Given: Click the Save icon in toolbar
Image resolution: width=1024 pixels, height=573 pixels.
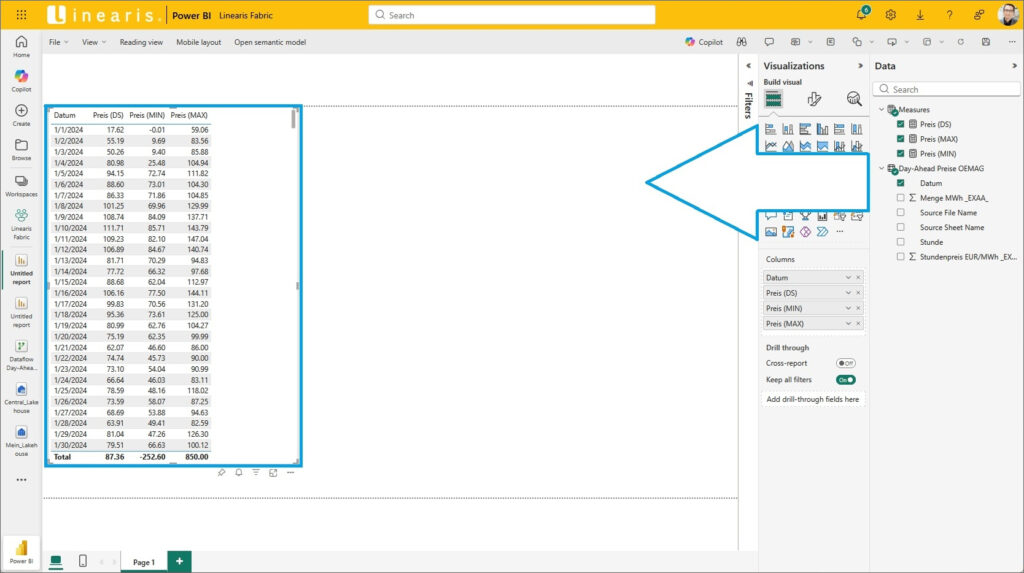Looking at the screenshot, I should (x=986, y=42).
